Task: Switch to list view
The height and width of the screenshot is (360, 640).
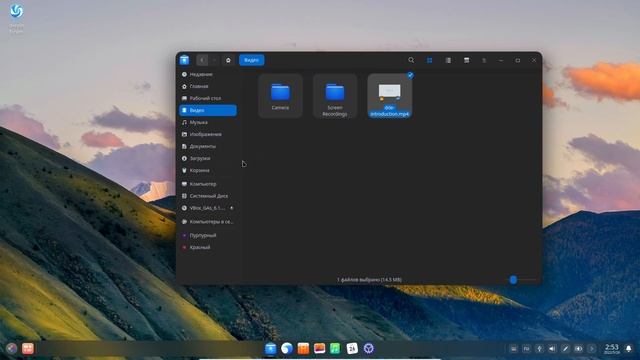Action: pos(448,60)
